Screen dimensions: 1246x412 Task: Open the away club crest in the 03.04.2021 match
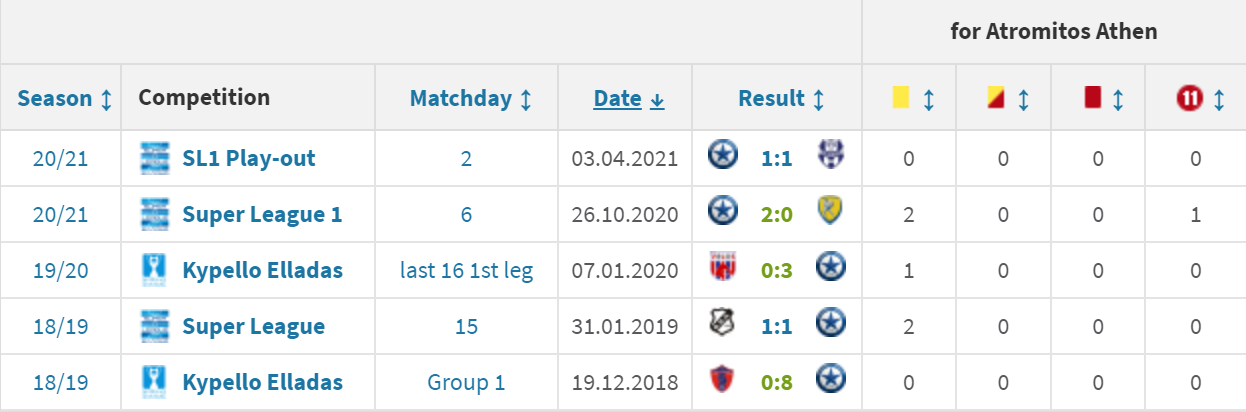click(831, 158)
